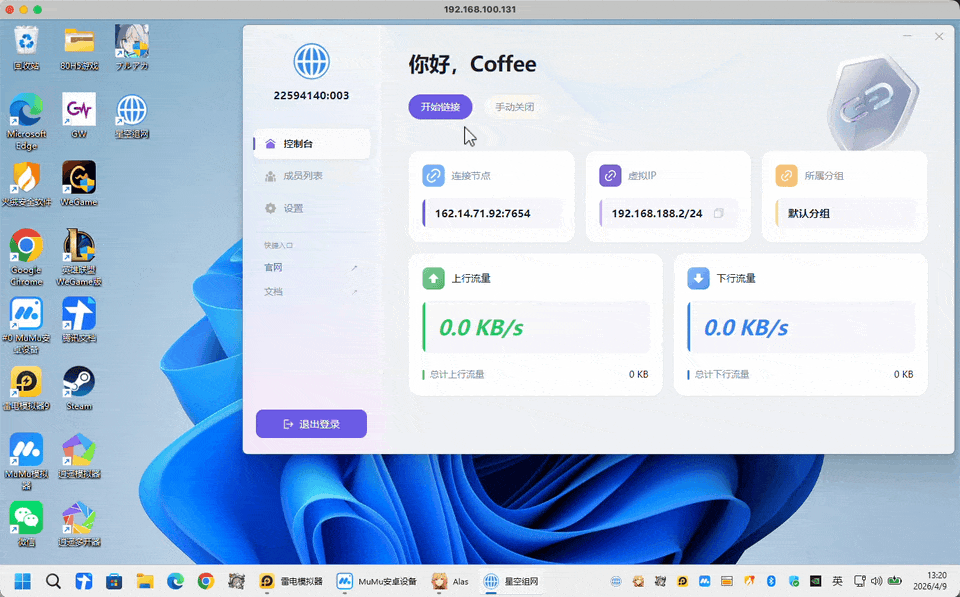Open the Windows Start menu
The width and height of the screenshot is (960, 597).
point(23,581)
